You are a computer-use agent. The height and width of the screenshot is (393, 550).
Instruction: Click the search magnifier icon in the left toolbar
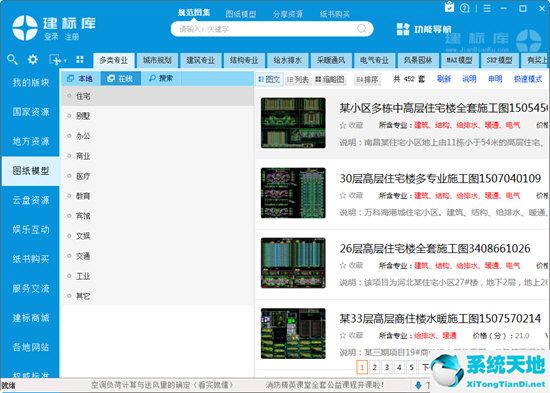(12, 60)
